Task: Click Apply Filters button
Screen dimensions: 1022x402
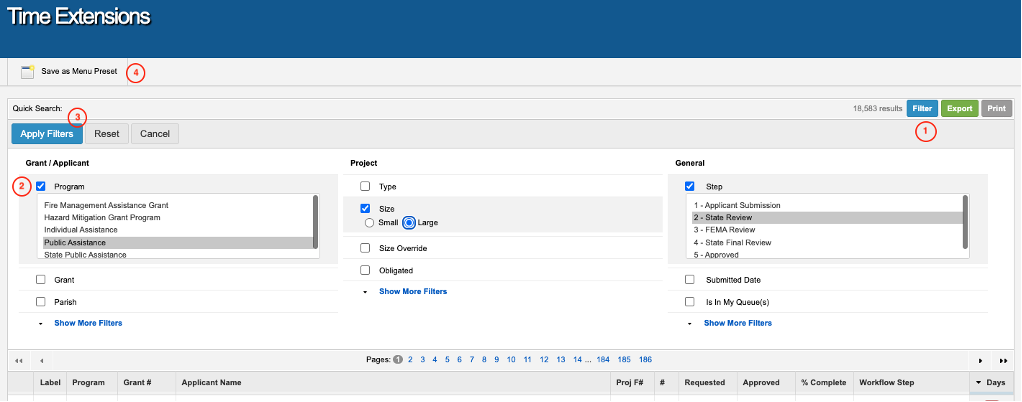Action: pos(47,134)
